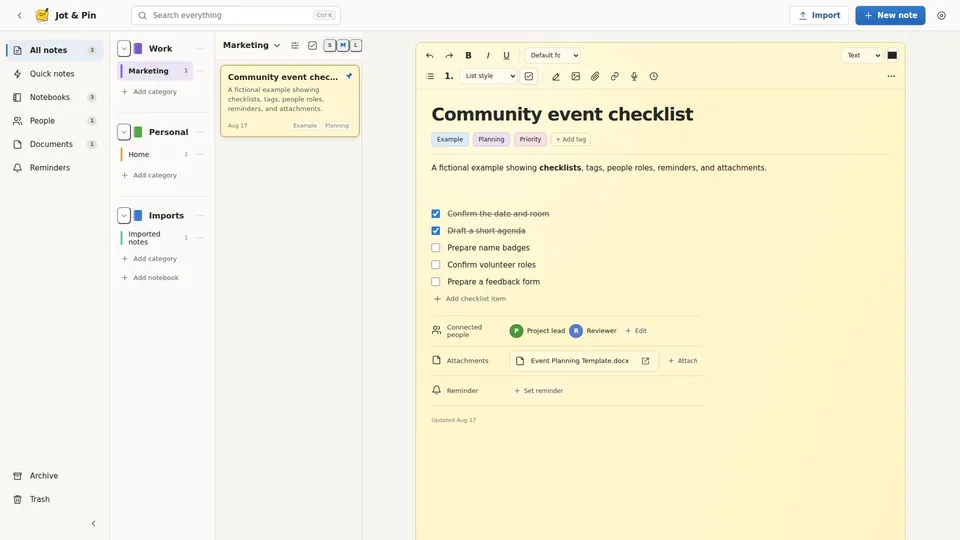Open the Marketing category dropdown
This screenshot has width=960, height=540.
(252, 45)
